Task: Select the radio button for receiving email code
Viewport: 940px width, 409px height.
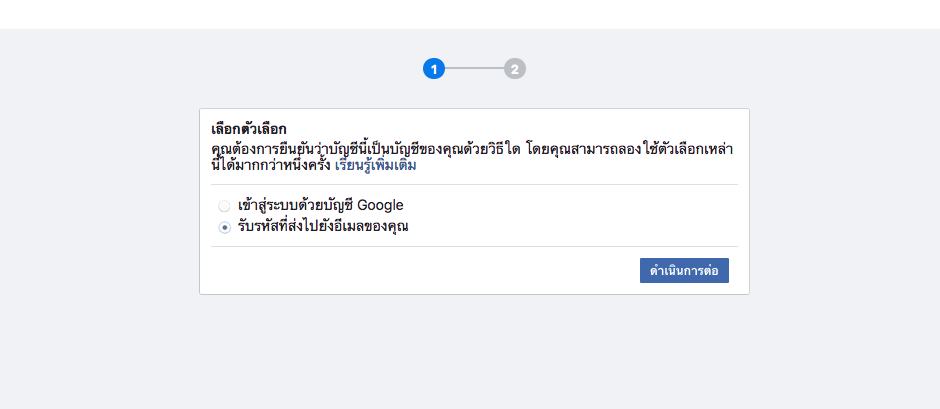Action: pos(224,227)
